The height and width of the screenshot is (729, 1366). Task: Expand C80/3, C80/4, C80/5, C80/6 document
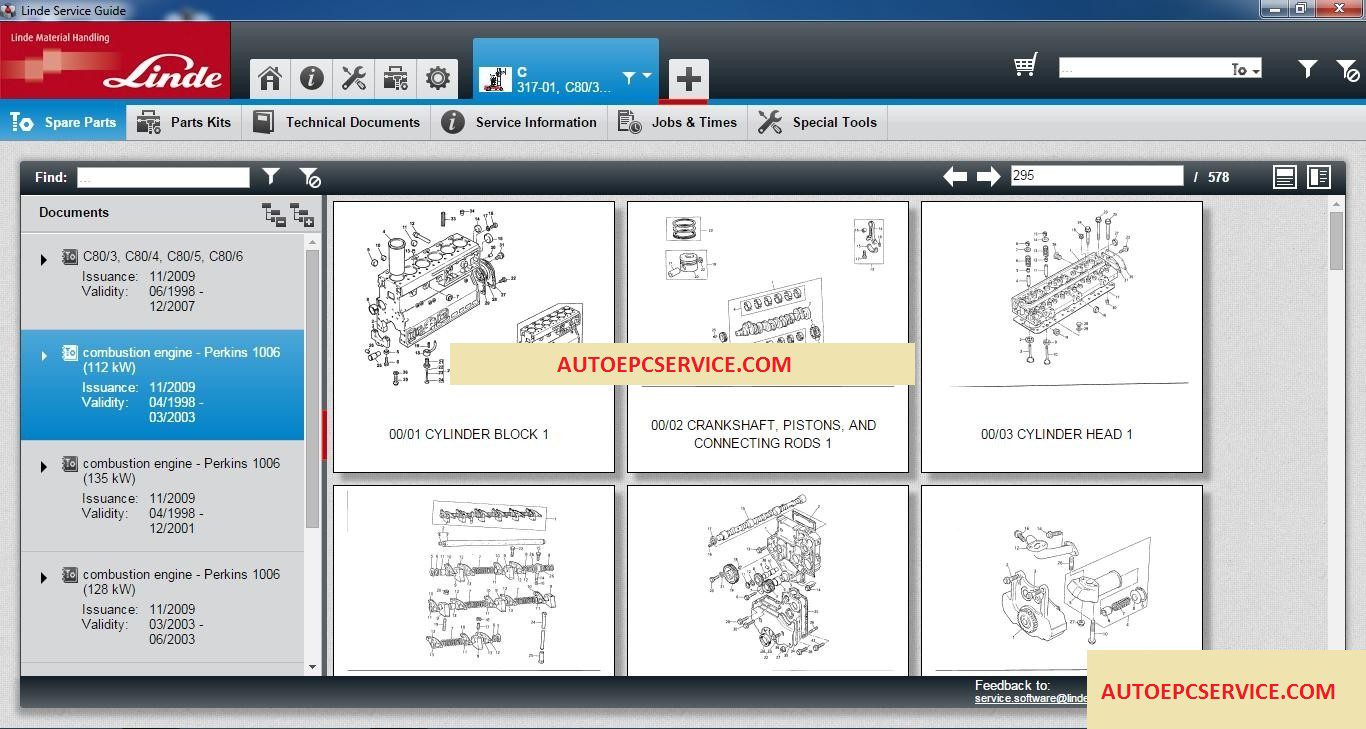(x=44, y=260)
